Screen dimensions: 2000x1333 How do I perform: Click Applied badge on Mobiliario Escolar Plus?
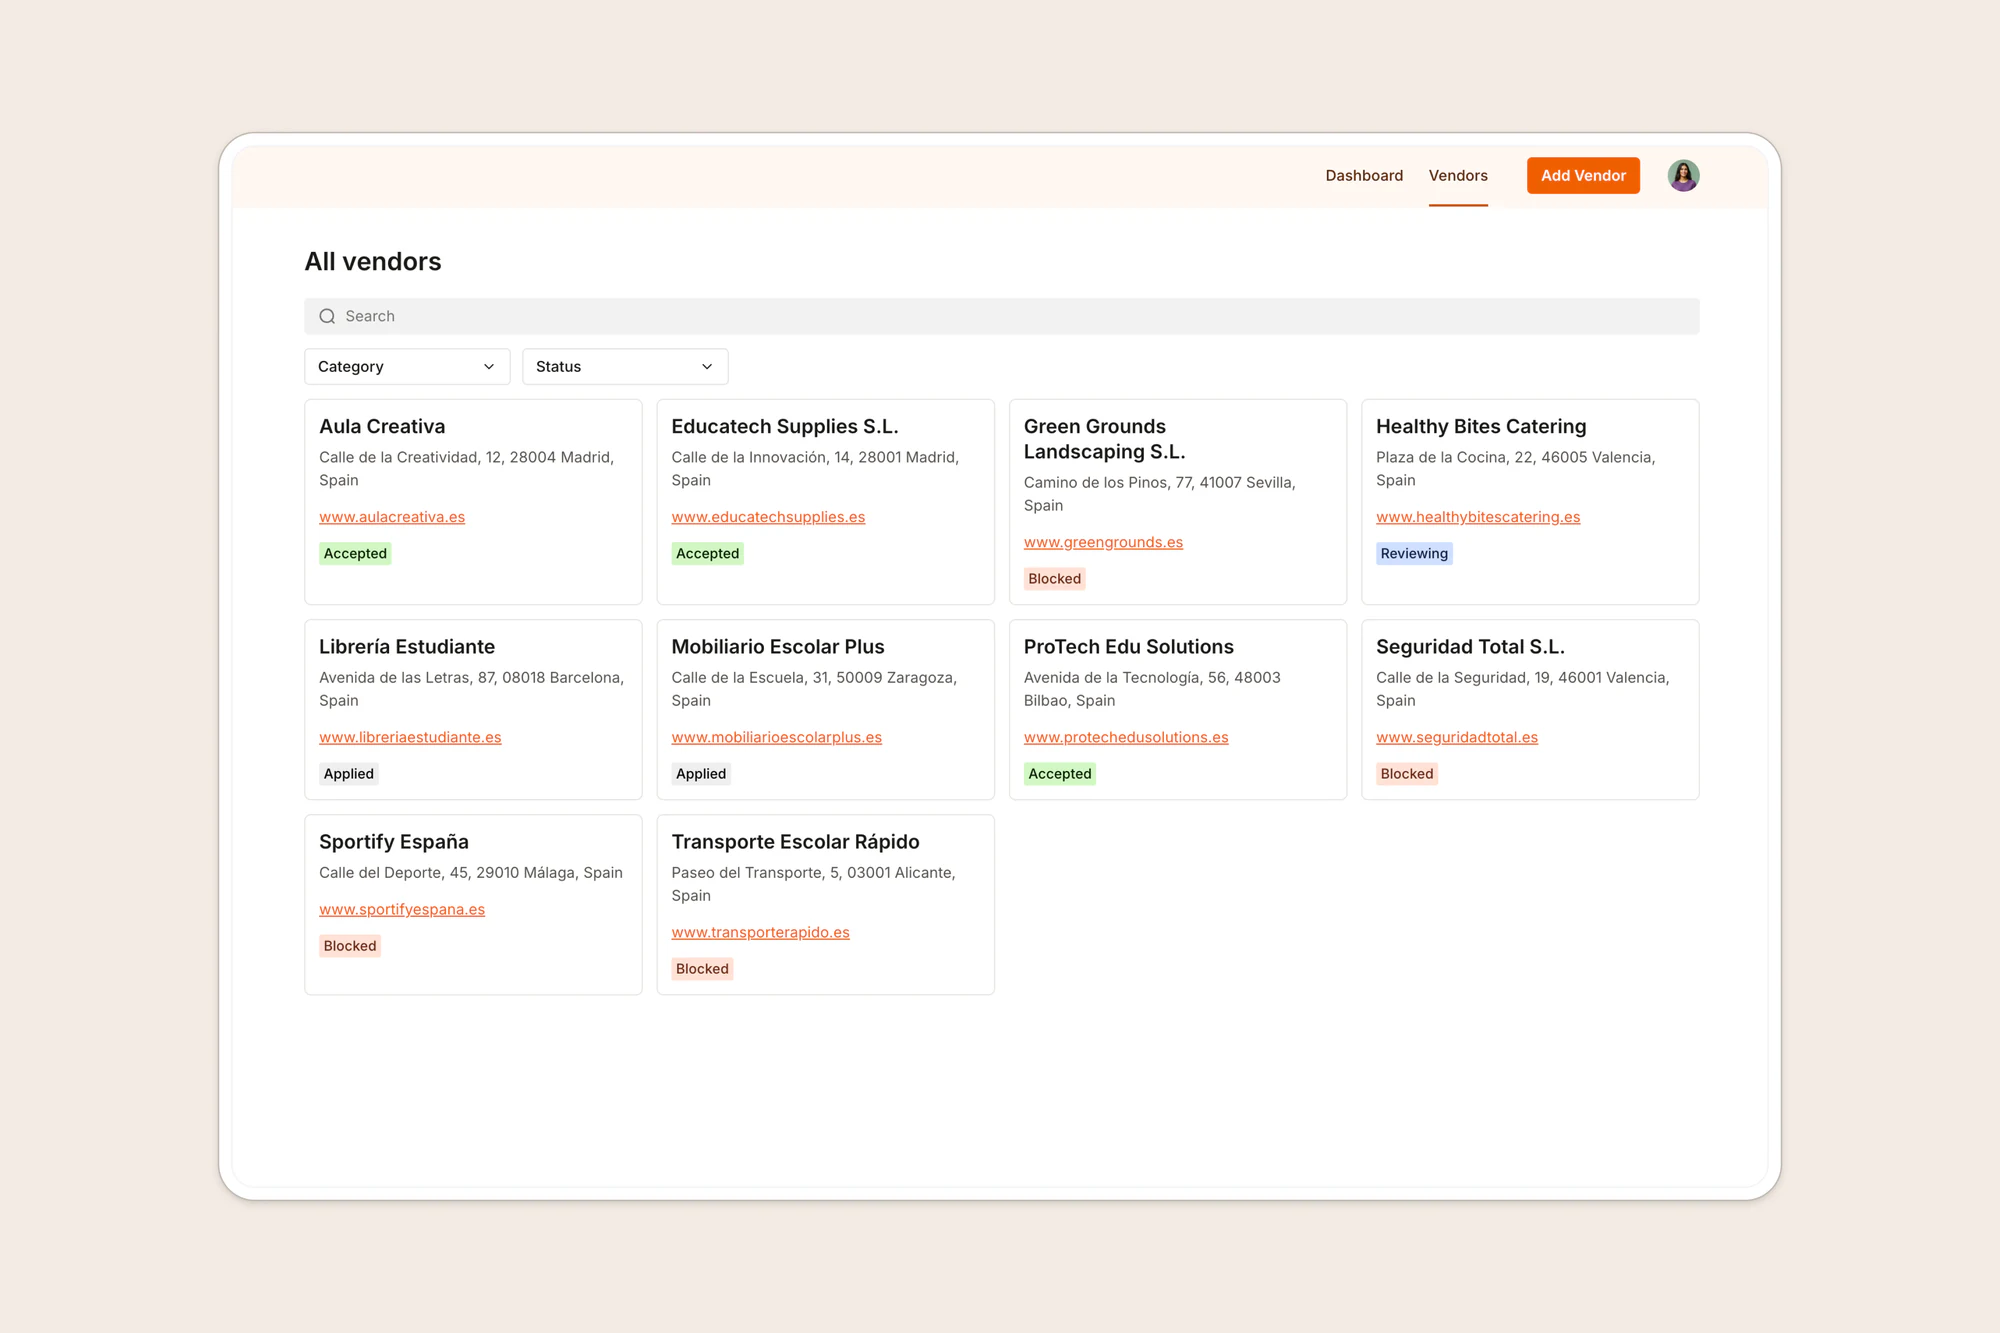point(701,774)
